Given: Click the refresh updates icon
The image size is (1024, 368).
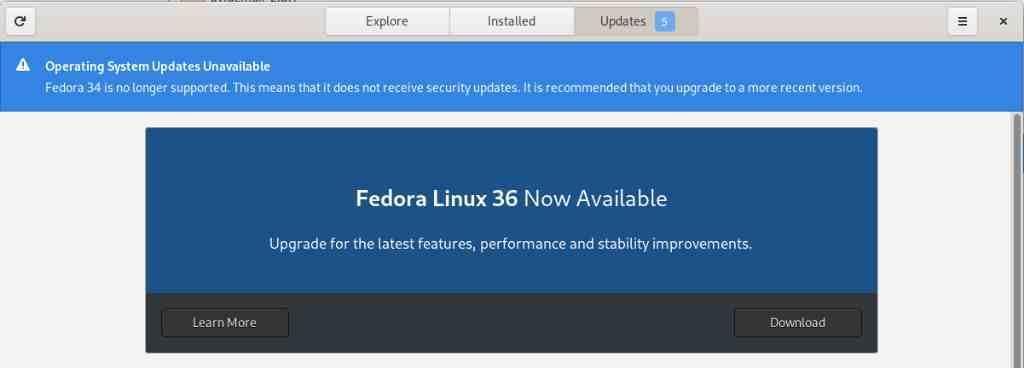Looking at the screenshot, I should pyautogui.click(x=20, y=22).
